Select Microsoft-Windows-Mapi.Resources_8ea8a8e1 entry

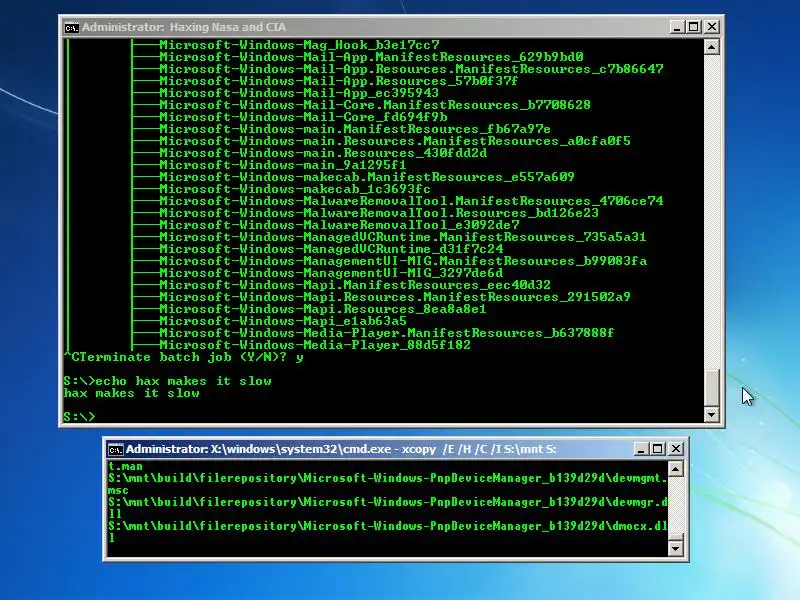pos(323,309)
